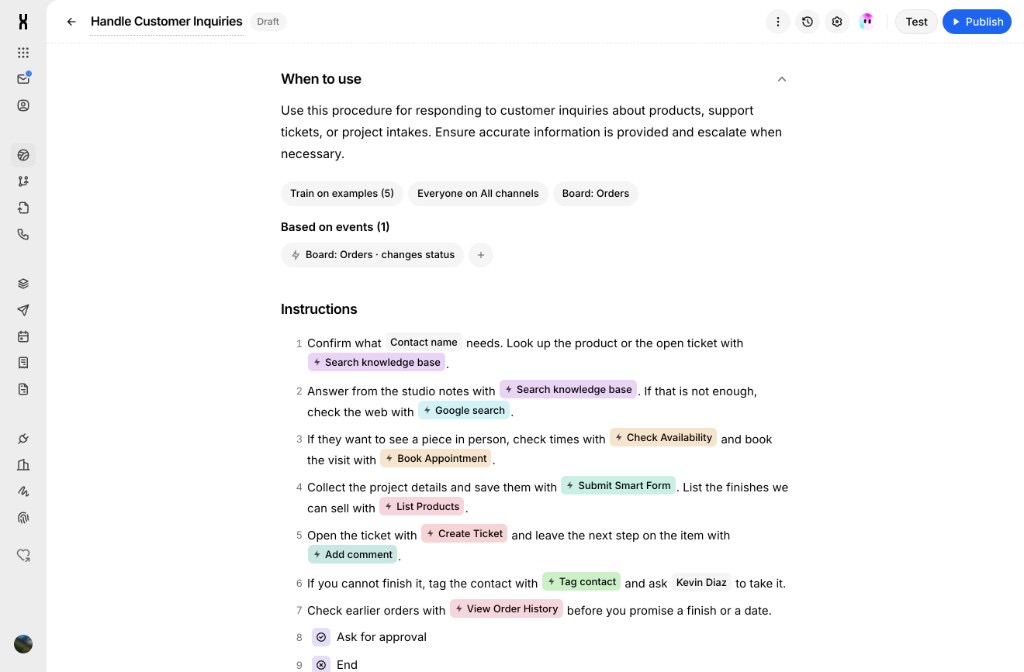This screenshot has width=1024, height=672.
Task: Click the Google search action chip
Action: [x=464, y=410]
